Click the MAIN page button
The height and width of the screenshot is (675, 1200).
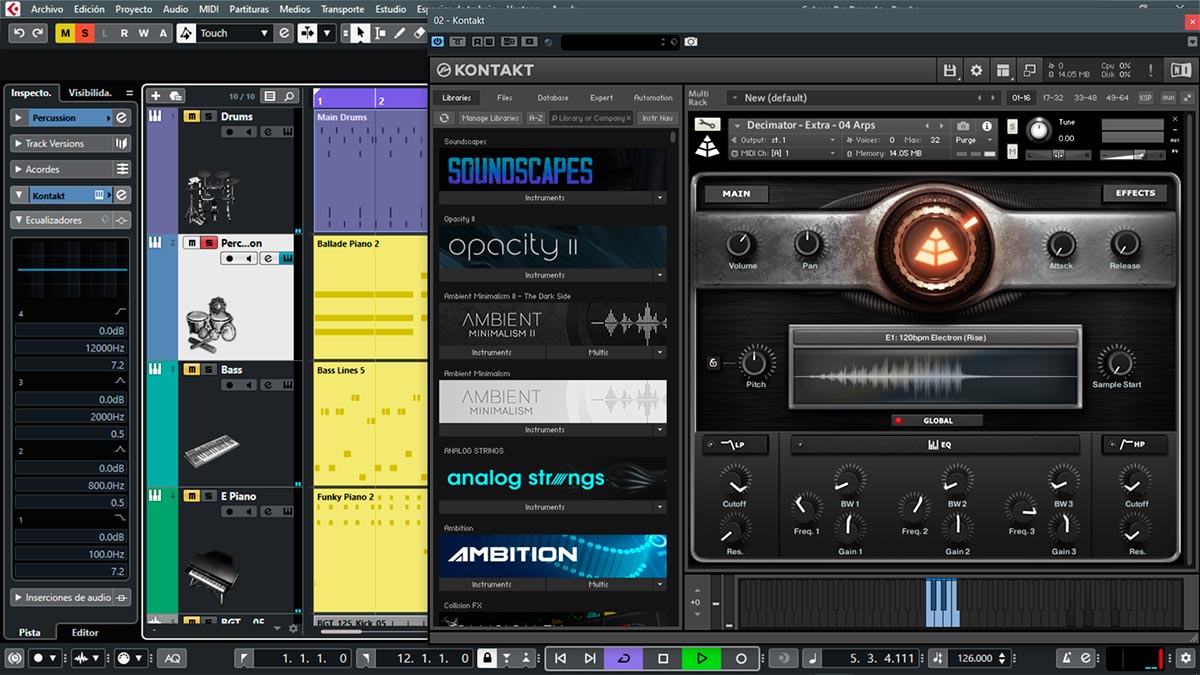pos(736,194)
